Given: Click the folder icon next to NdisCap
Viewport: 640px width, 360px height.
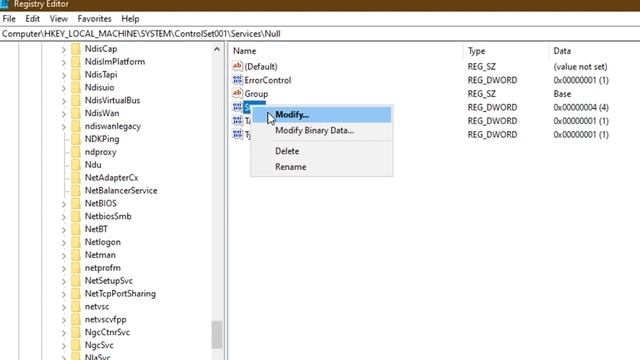Looking at the screenshot, I should click(x=76, y=49).
